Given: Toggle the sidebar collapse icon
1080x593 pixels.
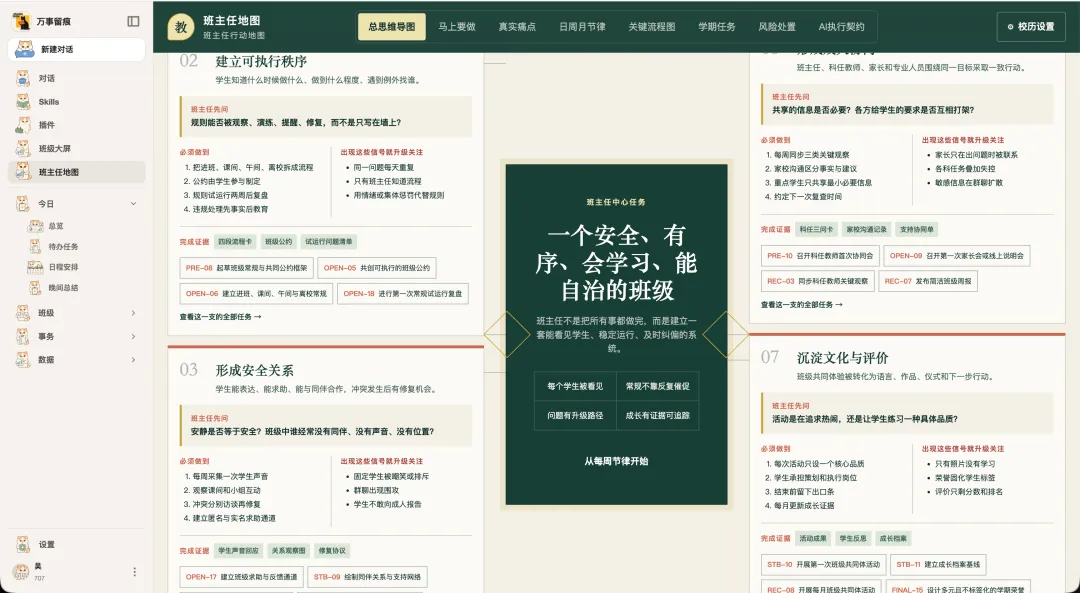Looking at the screenshot, I should (x=134, y=21).
